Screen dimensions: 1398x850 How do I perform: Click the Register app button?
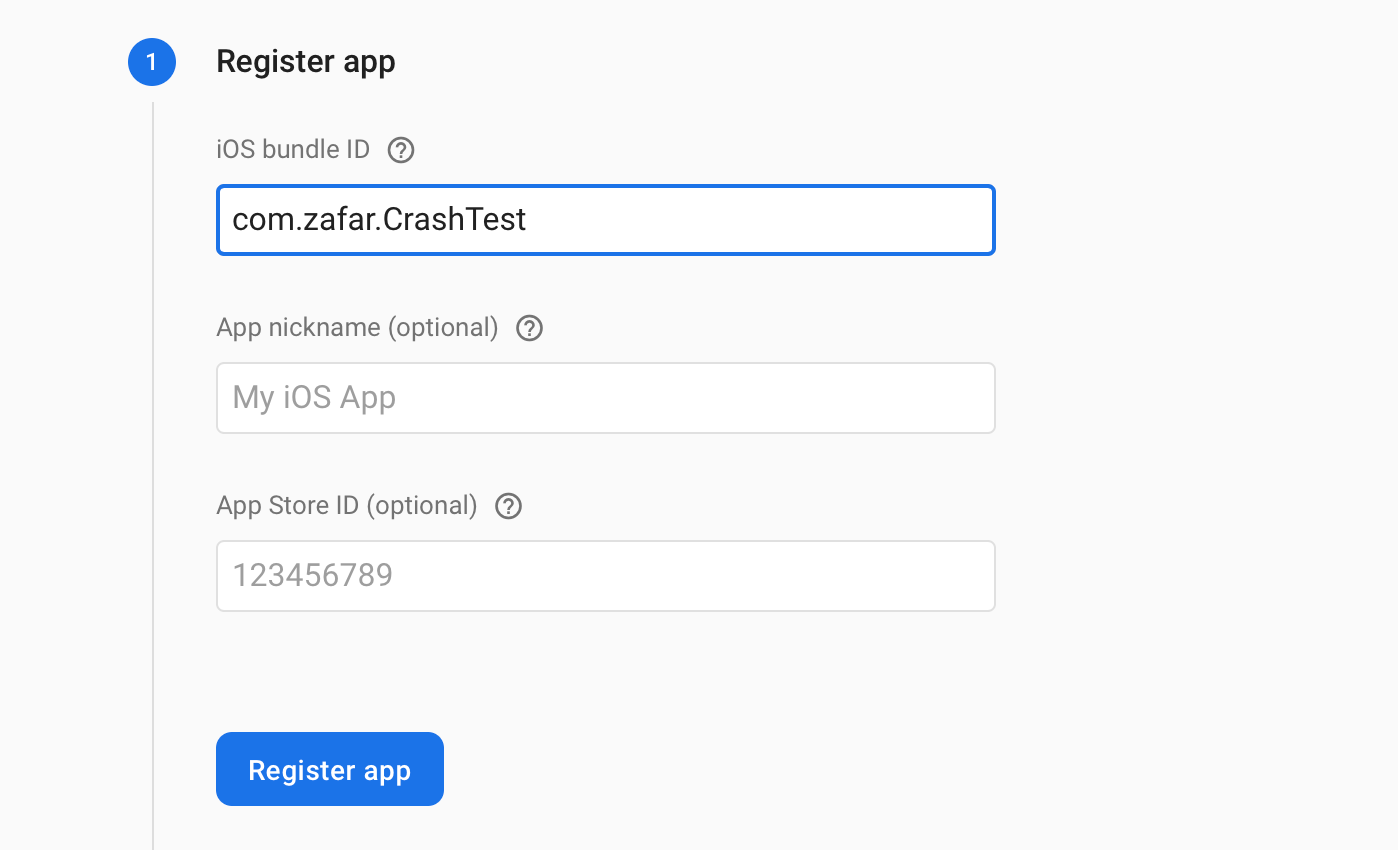[x=329, y=769]
